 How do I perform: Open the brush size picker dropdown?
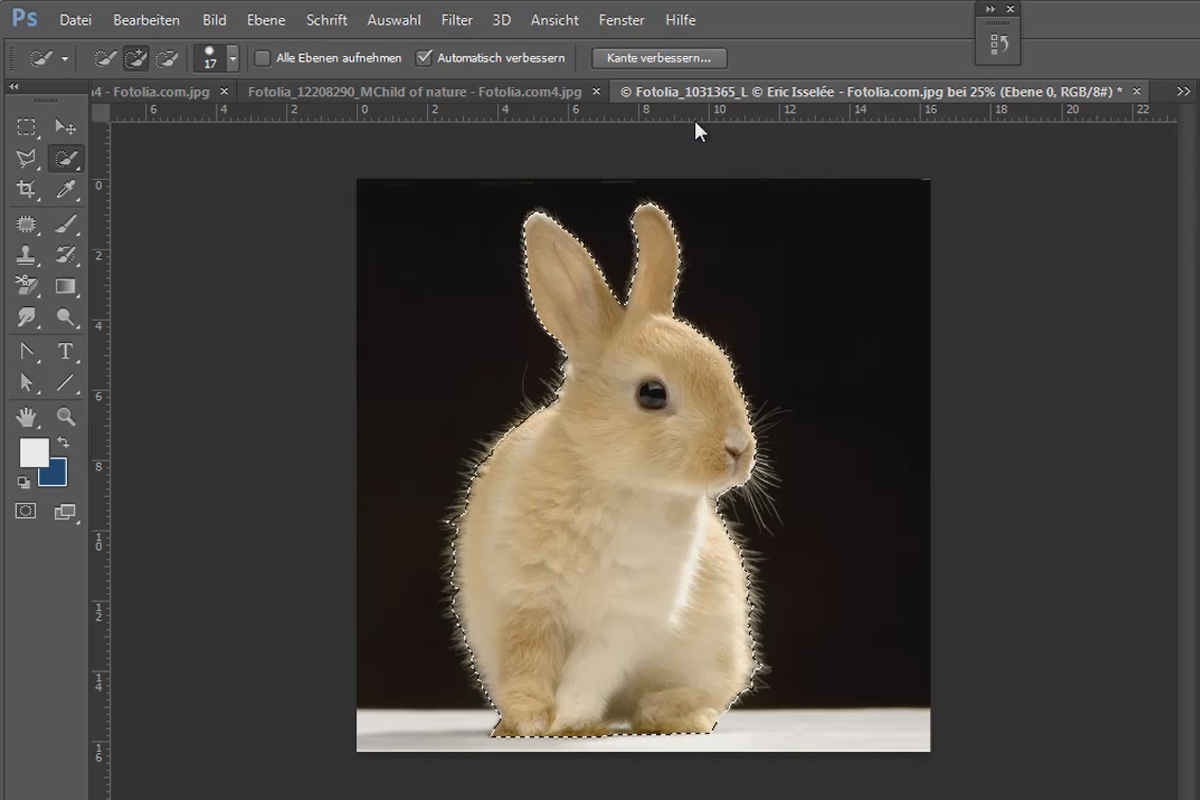click(x=233, y=58)
